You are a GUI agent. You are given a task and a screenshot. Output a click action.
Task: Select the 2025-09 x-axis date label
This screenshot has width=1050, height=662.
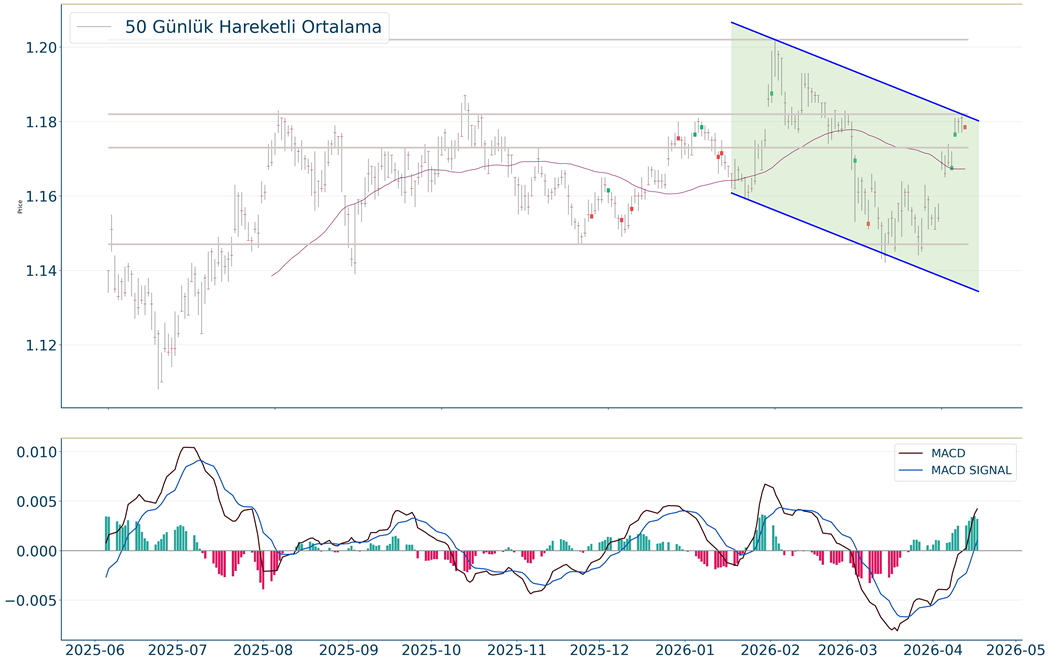coord(349,650)
